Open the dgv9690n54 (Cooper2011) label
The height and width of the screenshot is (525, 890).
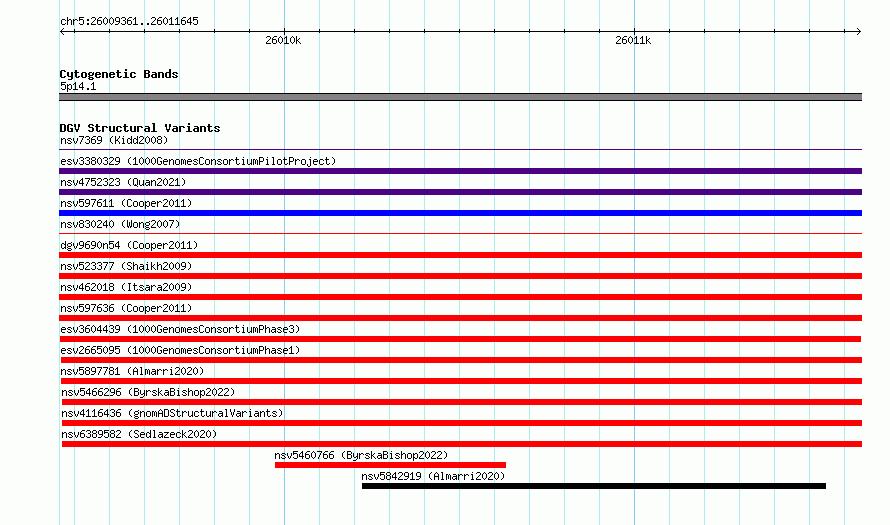click(x=129, y=245)
